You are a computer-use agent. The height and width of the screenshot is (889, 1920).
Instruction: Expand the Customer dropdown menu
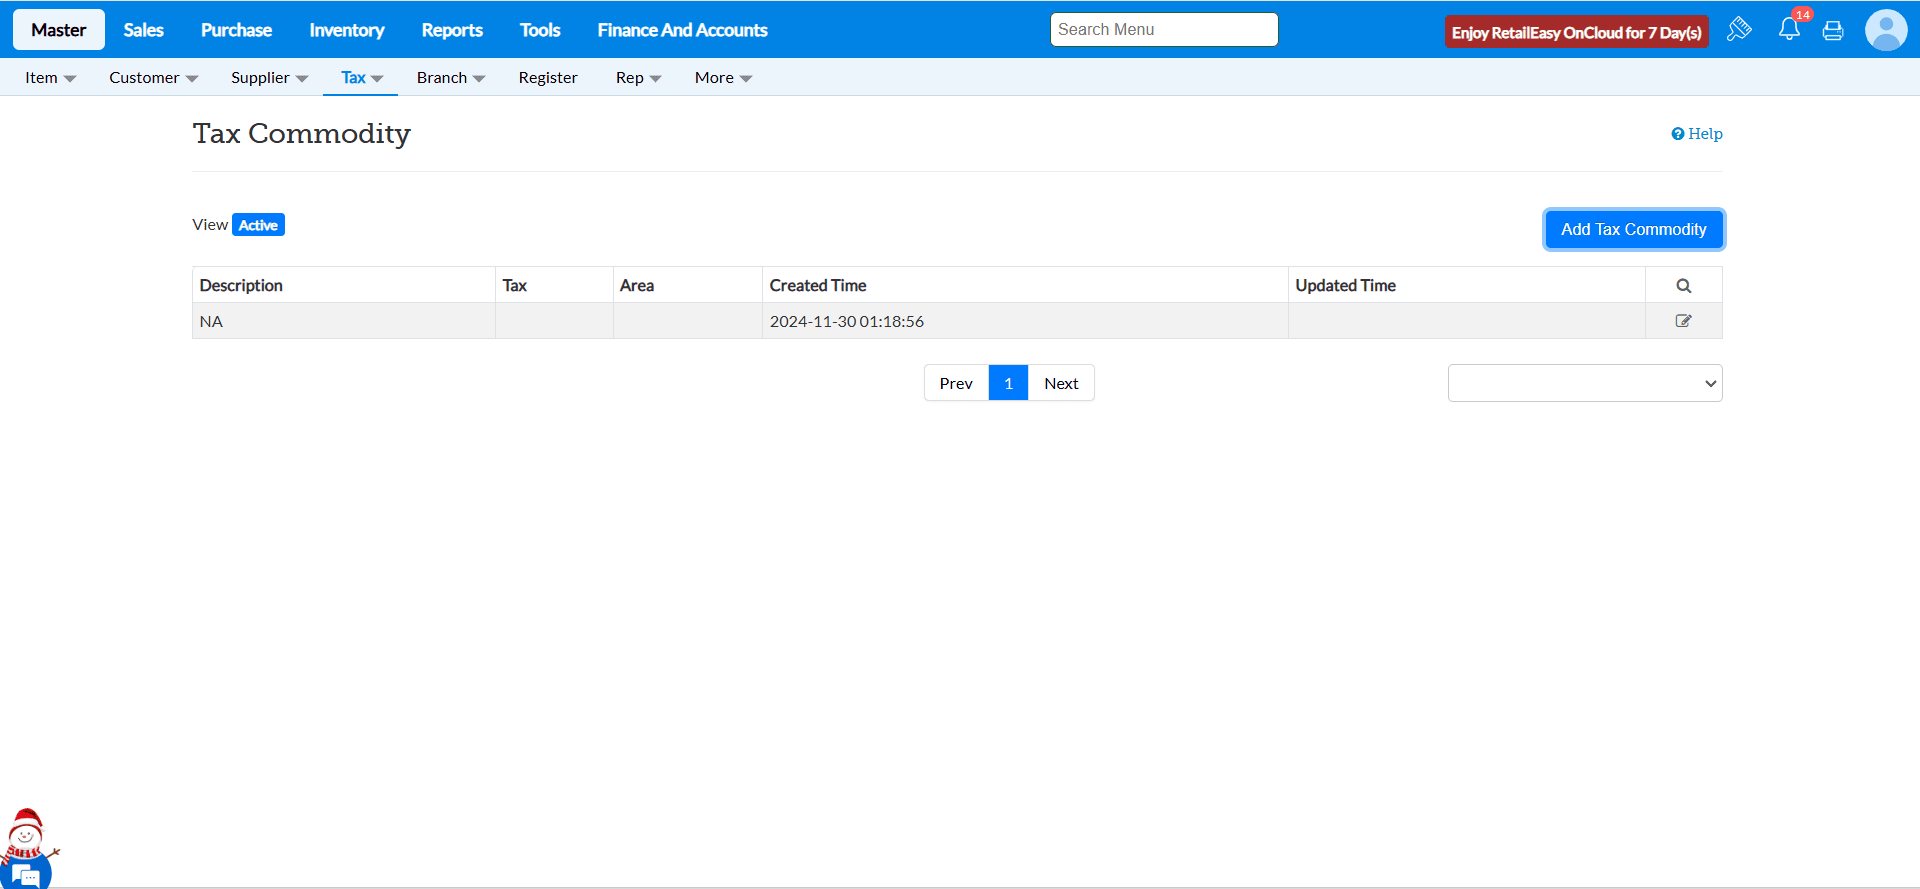tap(153, 78)
